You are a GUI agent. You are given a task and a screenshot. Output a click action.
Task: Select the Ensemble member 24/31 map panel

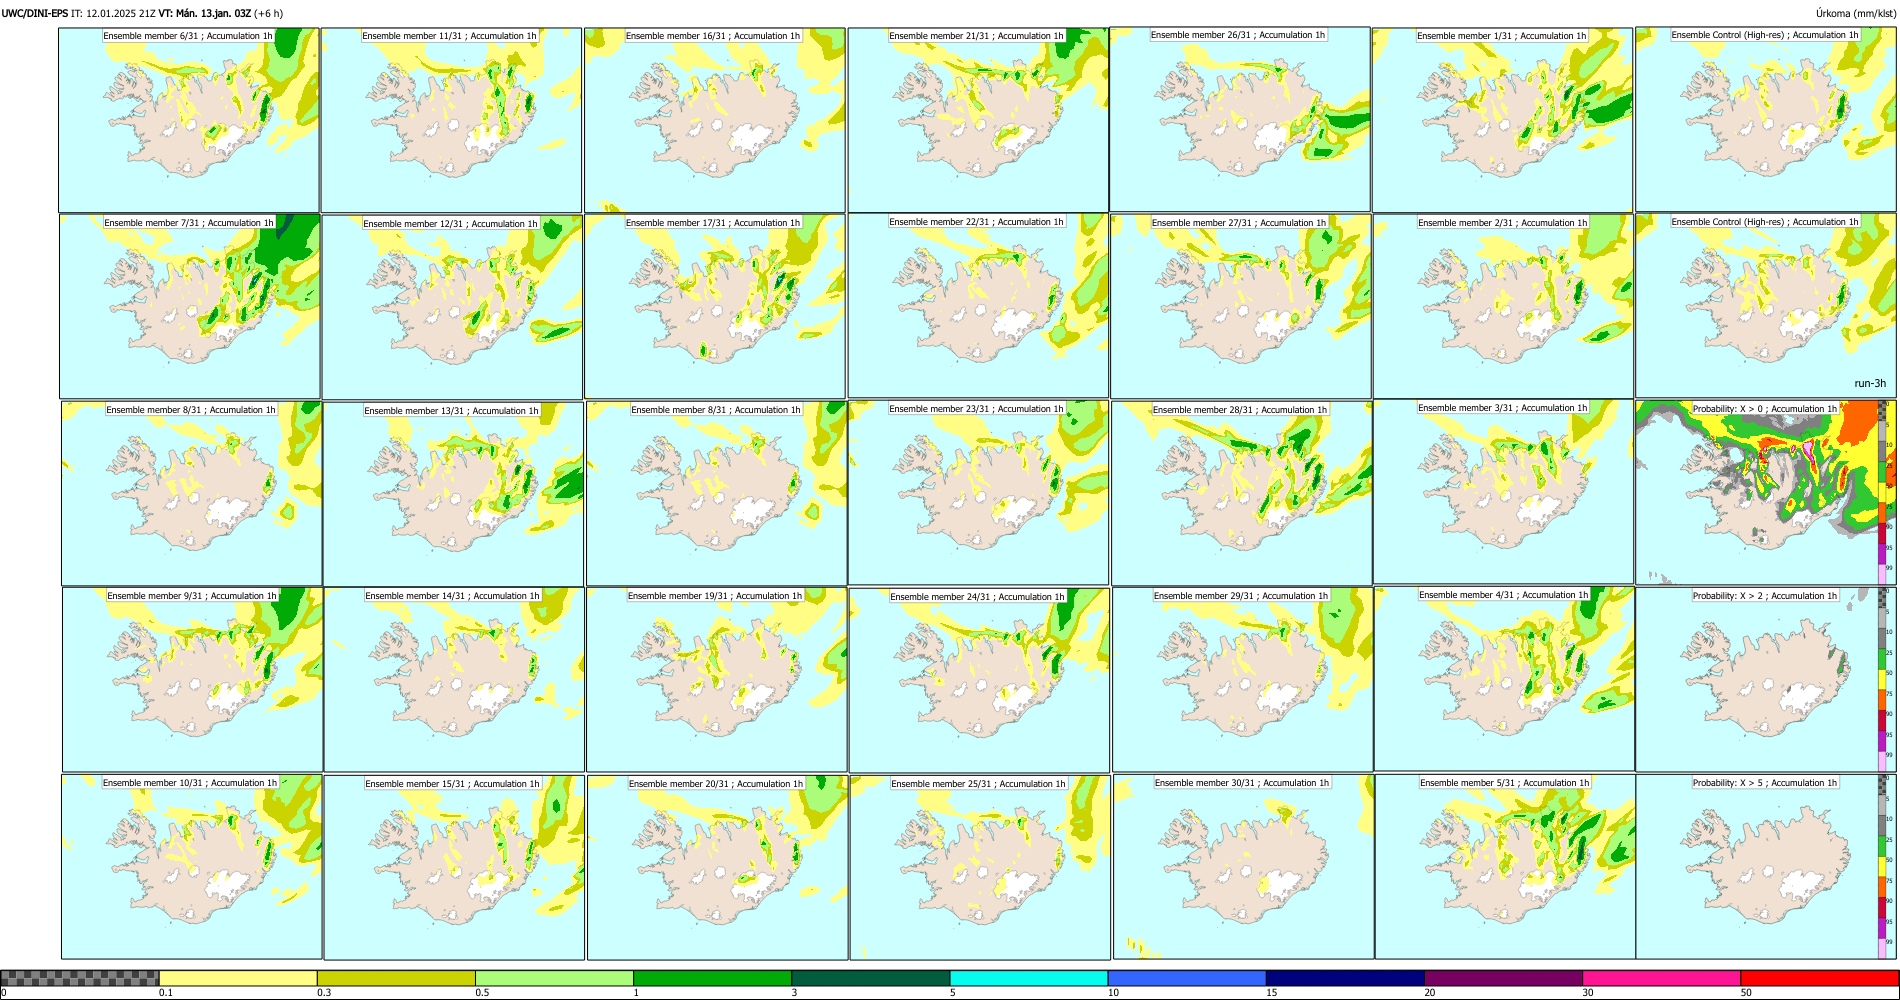click(979, 680)
